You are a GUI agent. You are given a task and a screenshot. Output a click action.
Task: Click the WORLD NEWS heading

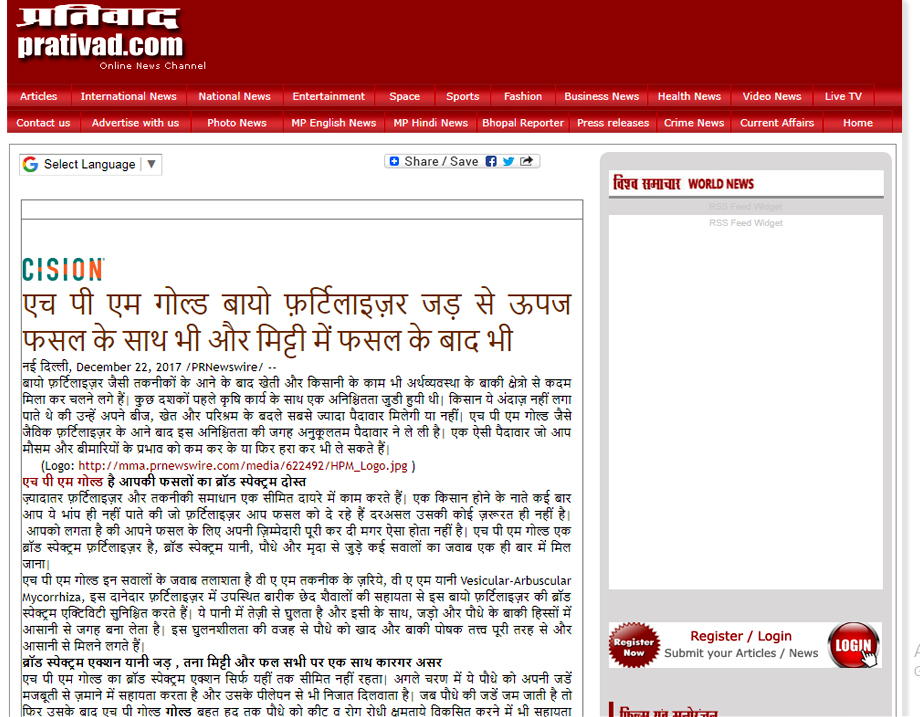pyautogui.click(x=721, y=184)
